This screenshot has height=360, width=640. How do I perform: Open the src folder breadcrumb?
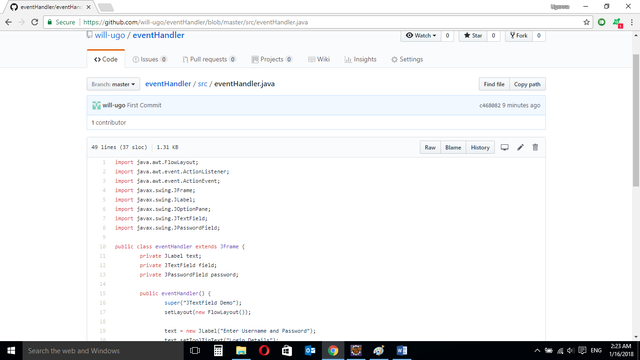tap(202, 84)
